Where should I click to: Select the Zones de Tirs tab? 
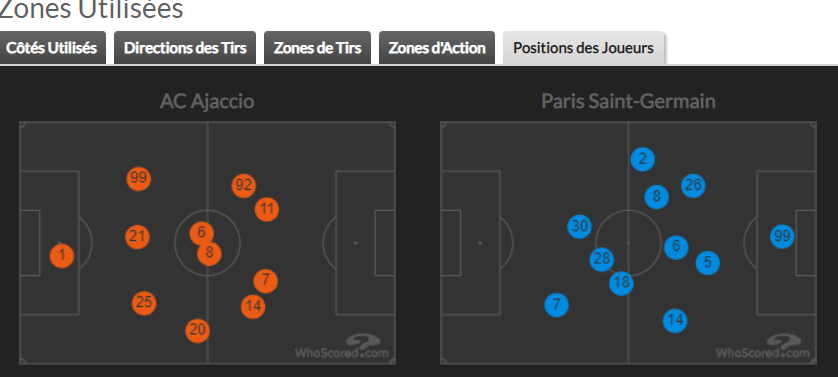pos(317,48)
